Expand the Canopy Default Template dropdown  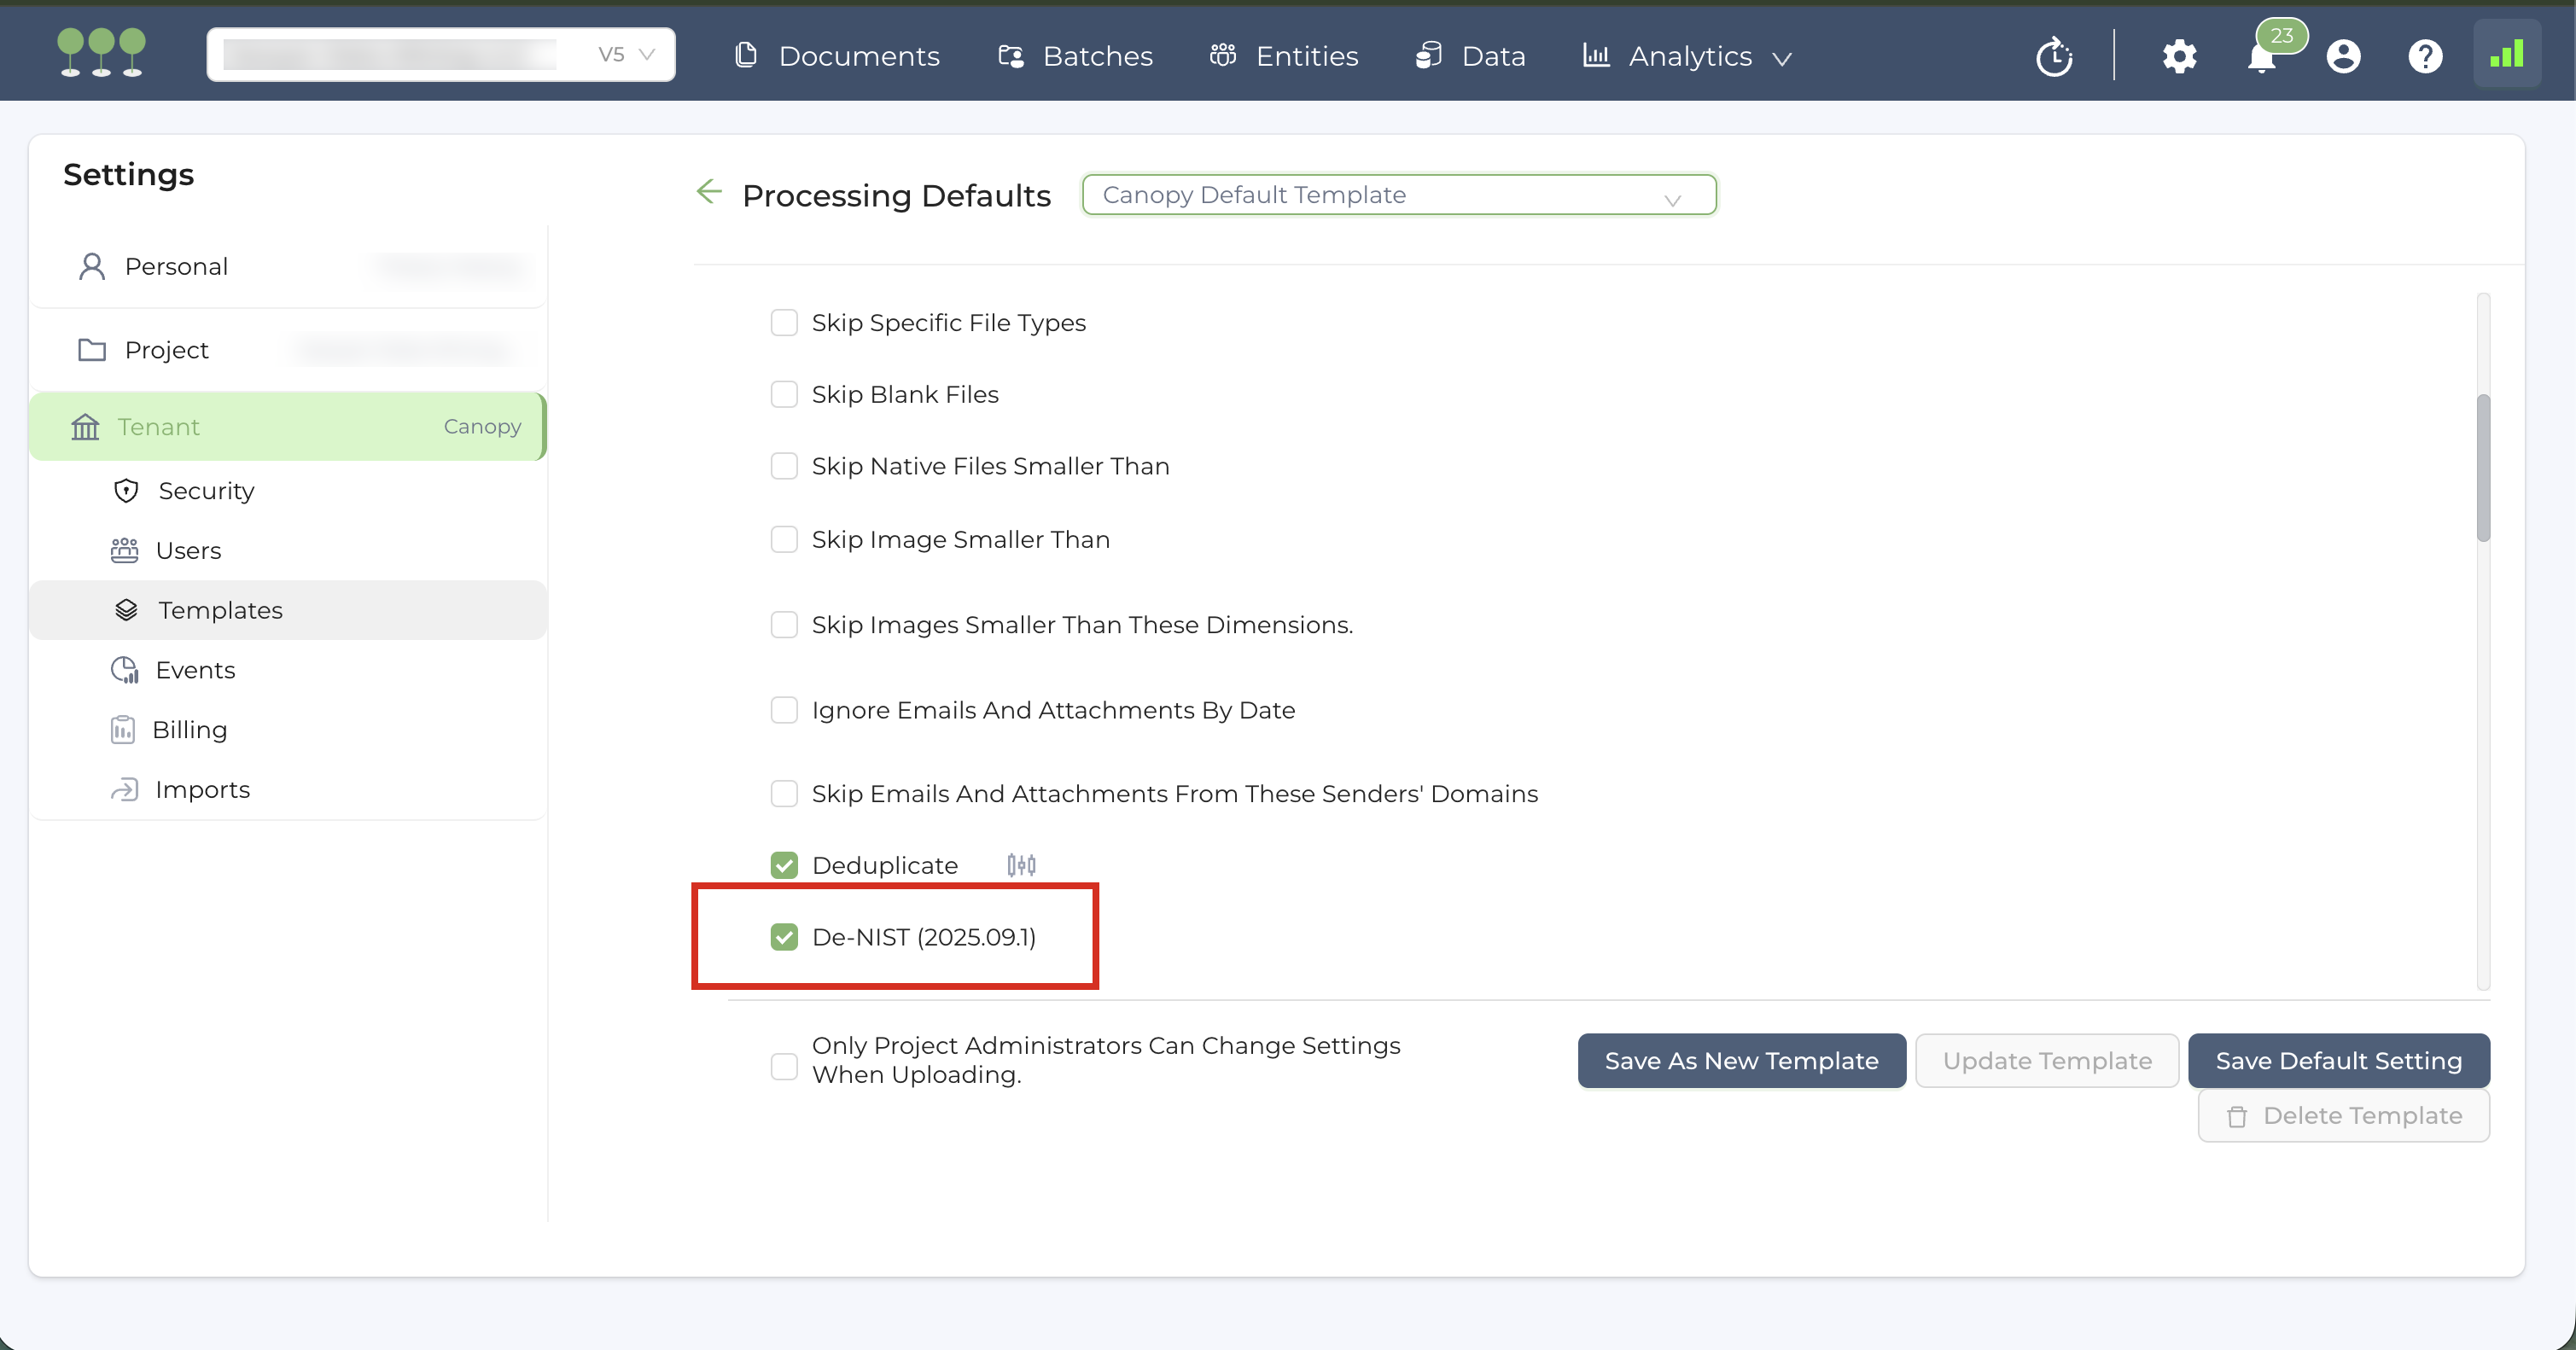pos(1398,195)
